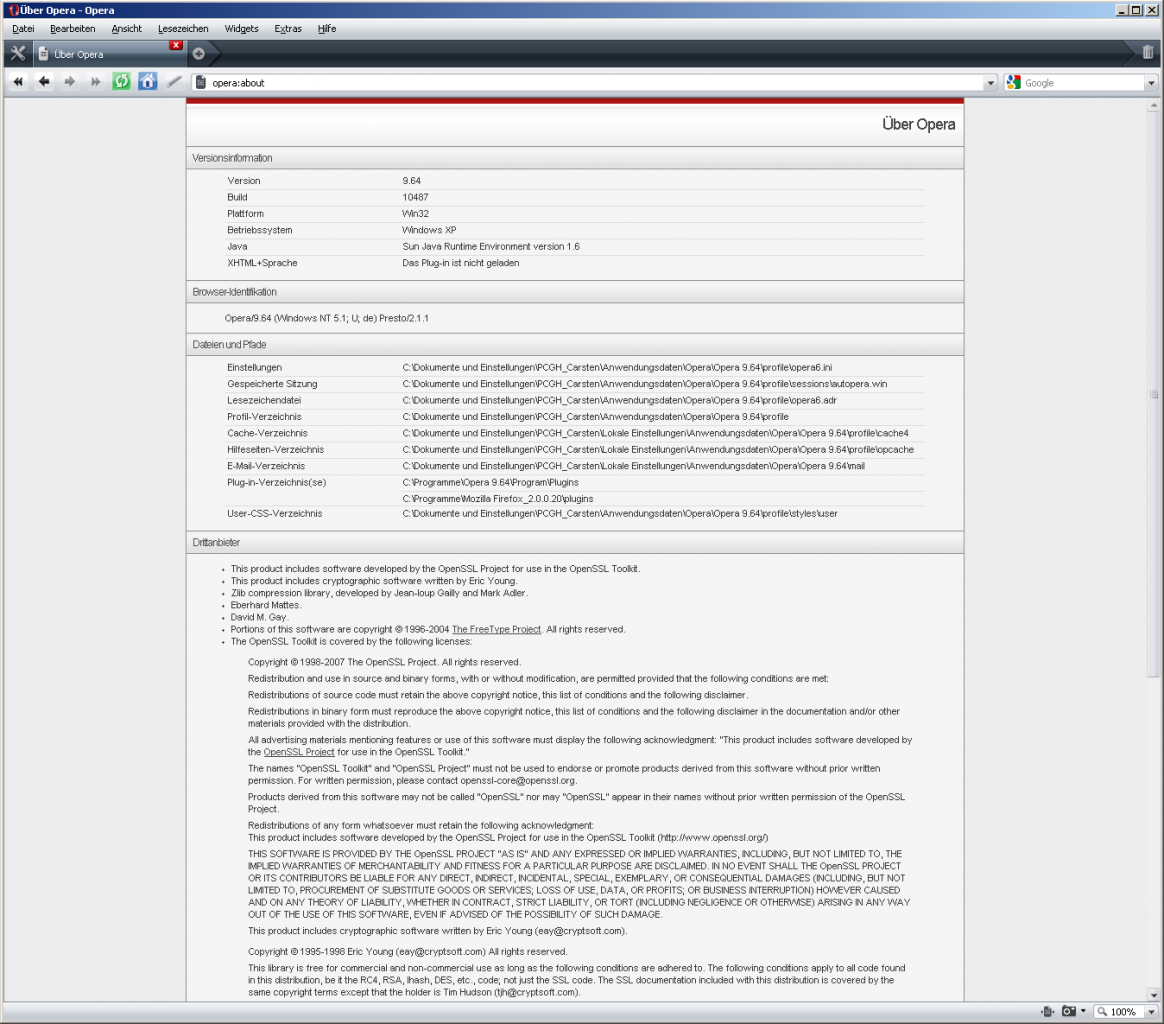The image size is (1164, 1024).
Task: Toggle fit-to-width icon in the status bar
Action: [x=1047, y=1011]
